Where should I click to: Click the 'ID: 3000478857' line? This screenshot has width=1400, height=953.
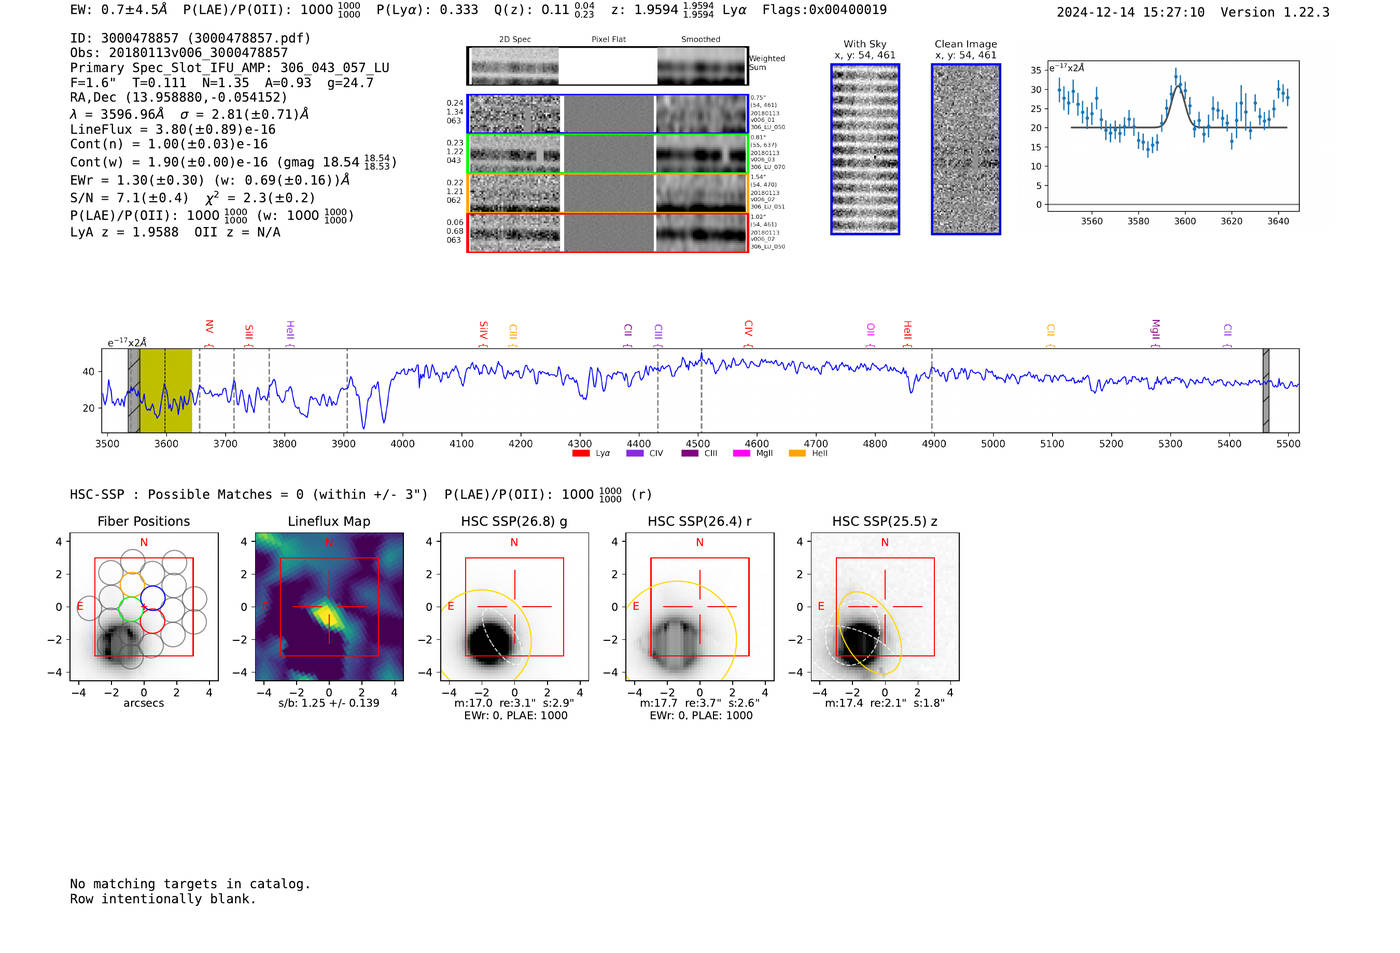(x=190, y=38)
